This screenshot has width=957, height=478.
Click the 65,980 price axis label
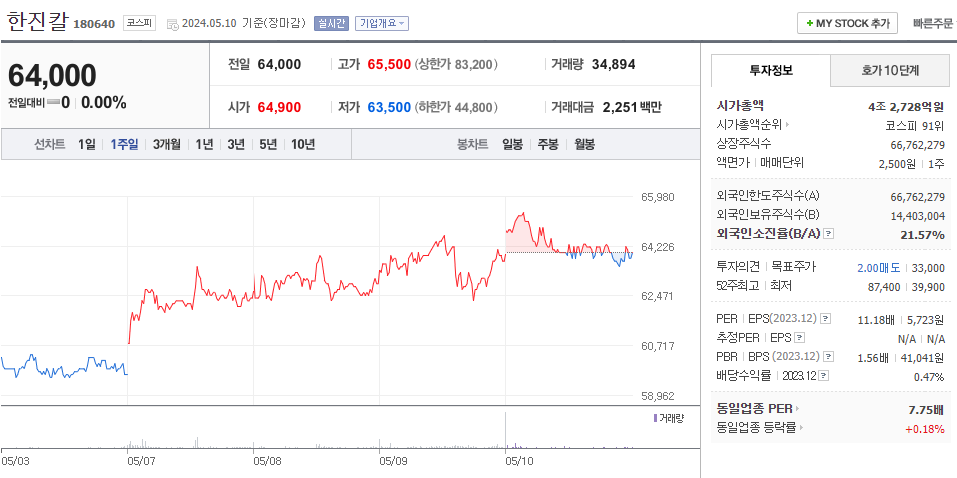(658, 197)
